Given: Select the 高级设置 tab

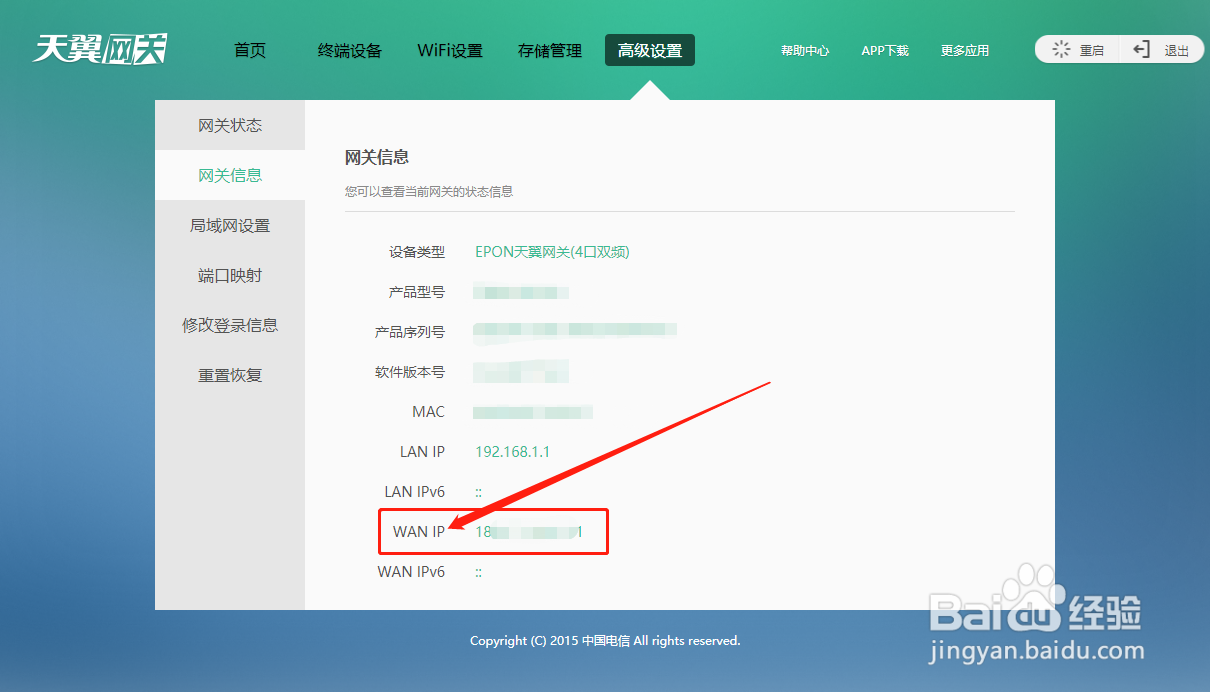Looking at the screenshot, I should [x=650, y=50].
